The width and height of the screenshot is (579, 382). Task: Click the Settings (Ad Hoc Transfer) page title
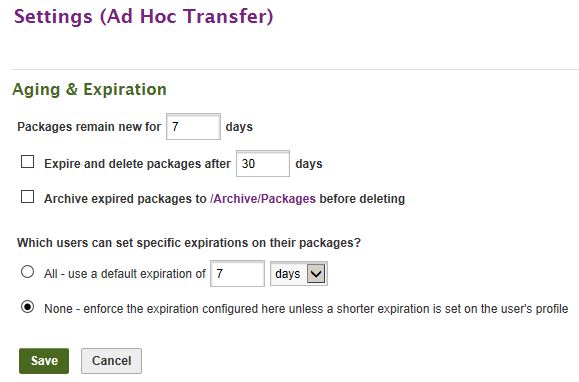[x=144, y=17]
